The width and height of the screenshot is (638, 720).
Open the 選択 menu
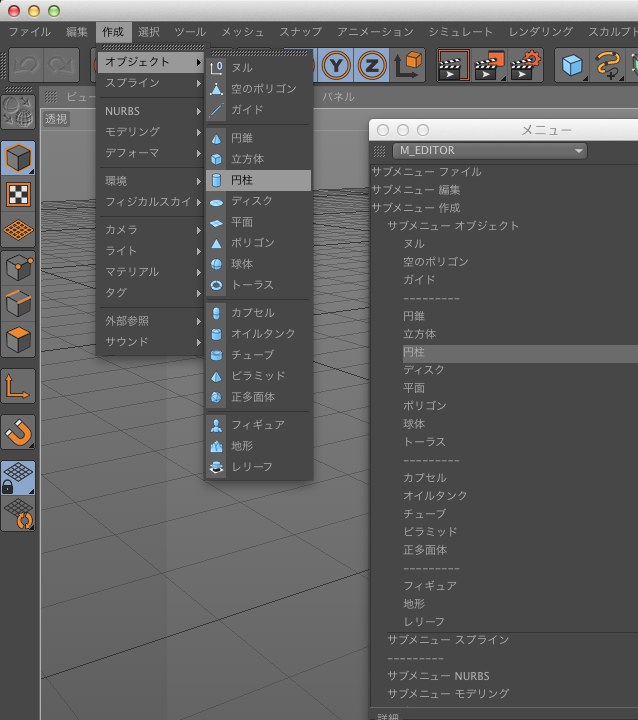[x=148, y=32]
